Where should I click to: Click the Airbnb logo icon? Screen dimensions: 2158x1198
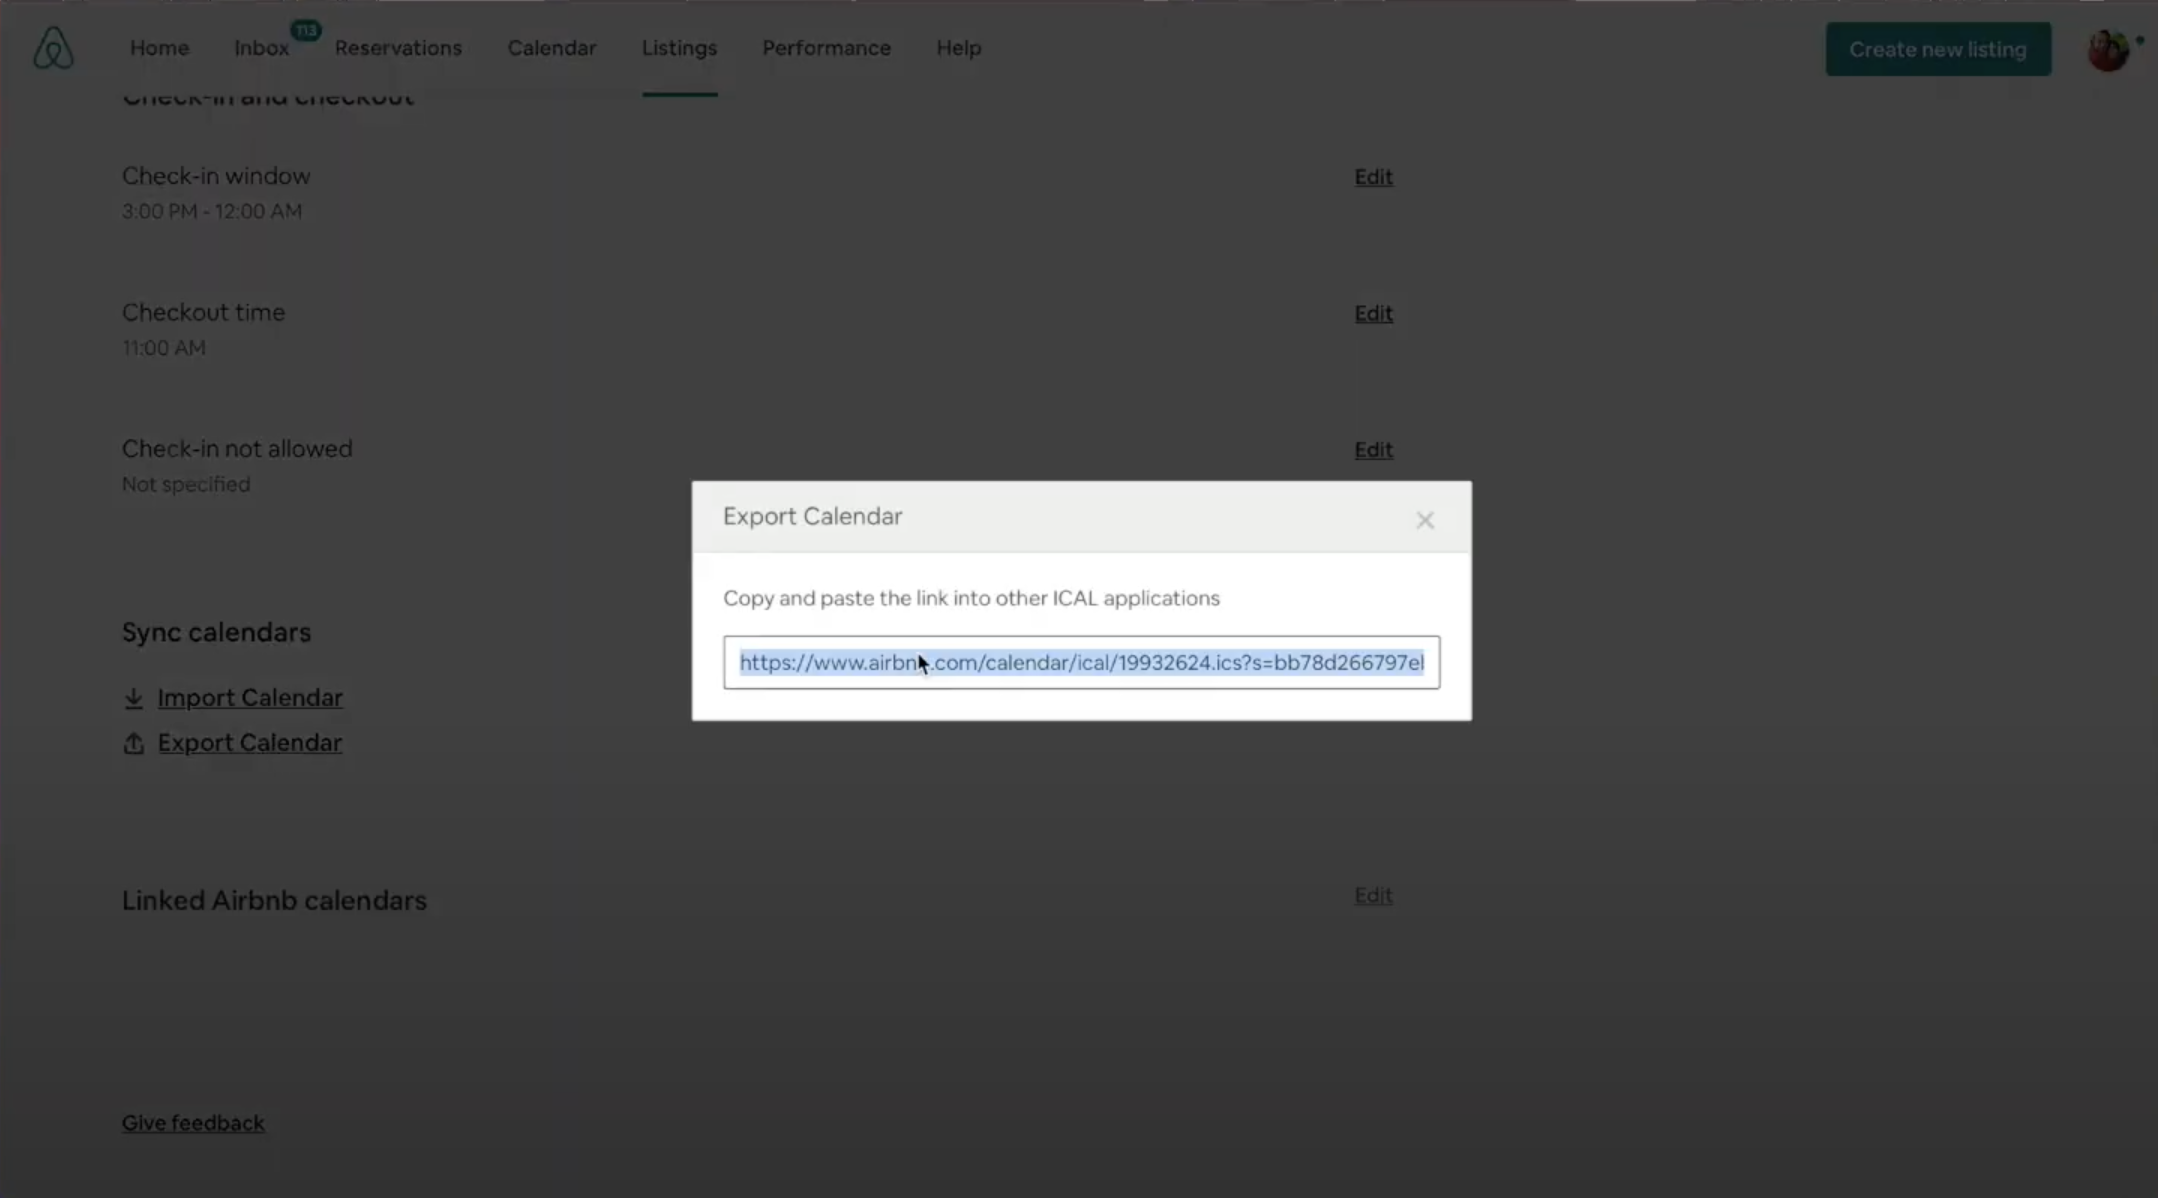pos(53,48)
